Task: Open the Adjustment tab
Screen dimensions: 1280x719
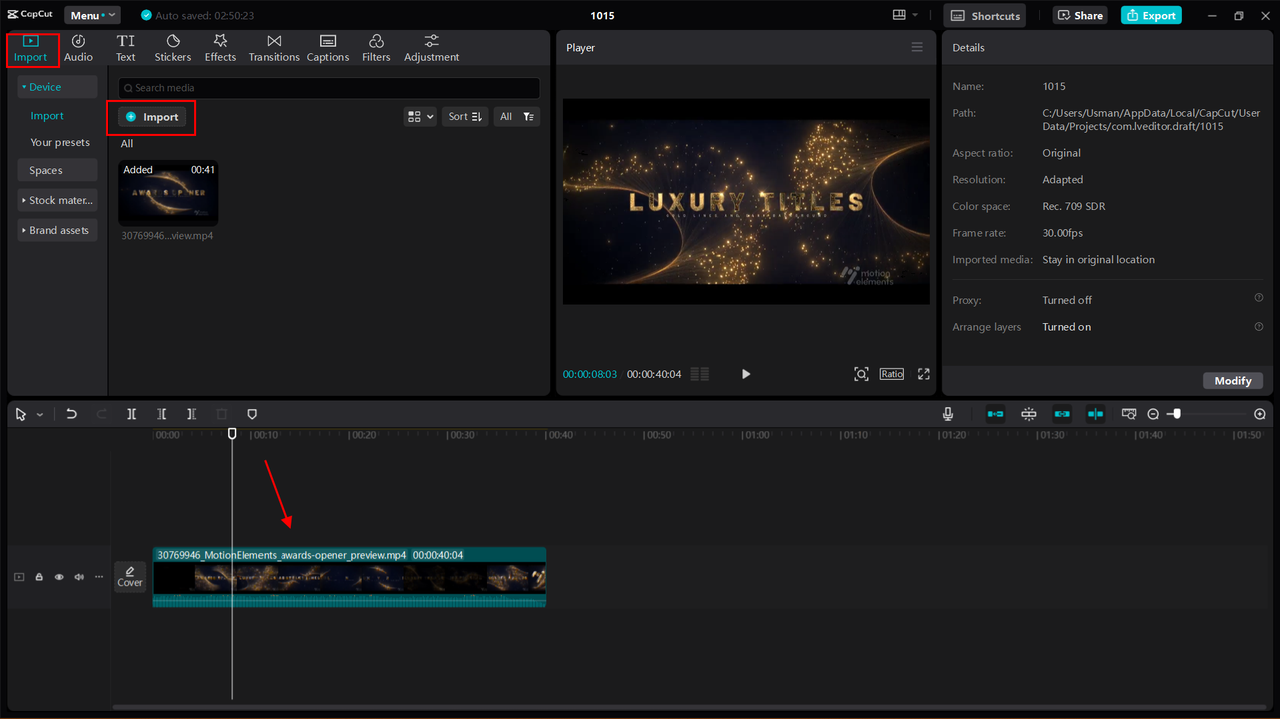Action: pyautogui.click(x=431, y=47)
